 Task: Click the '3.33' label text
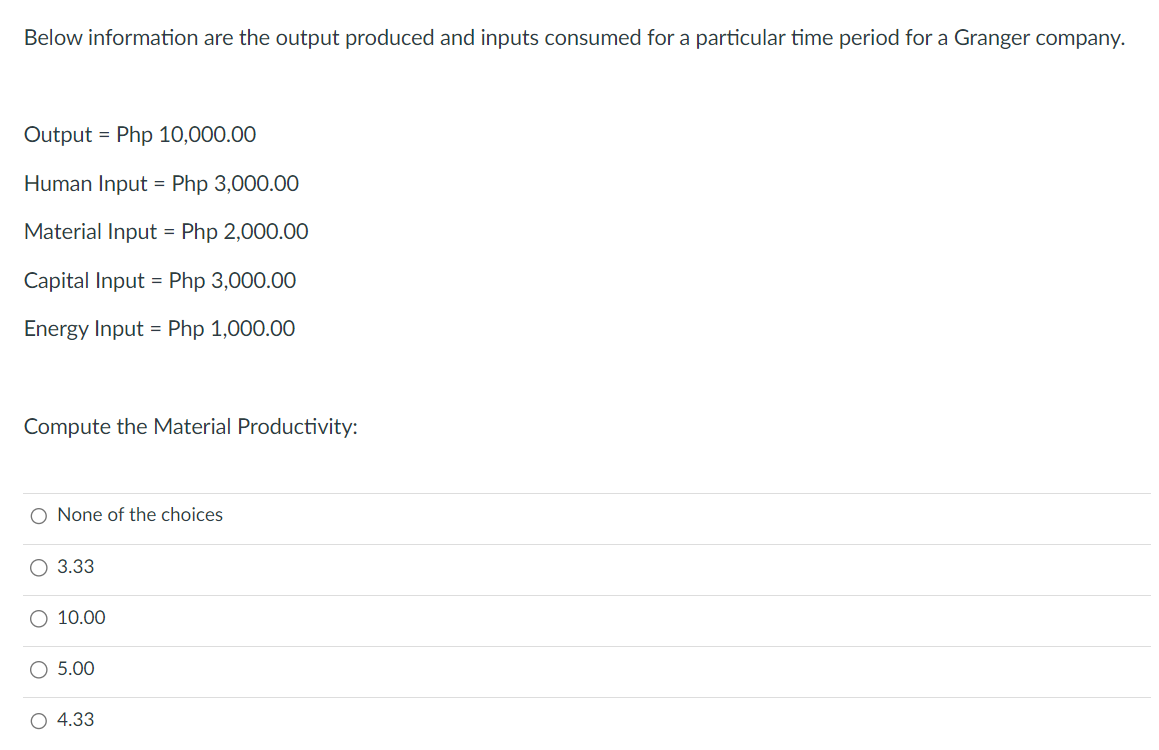click(75, 567)
